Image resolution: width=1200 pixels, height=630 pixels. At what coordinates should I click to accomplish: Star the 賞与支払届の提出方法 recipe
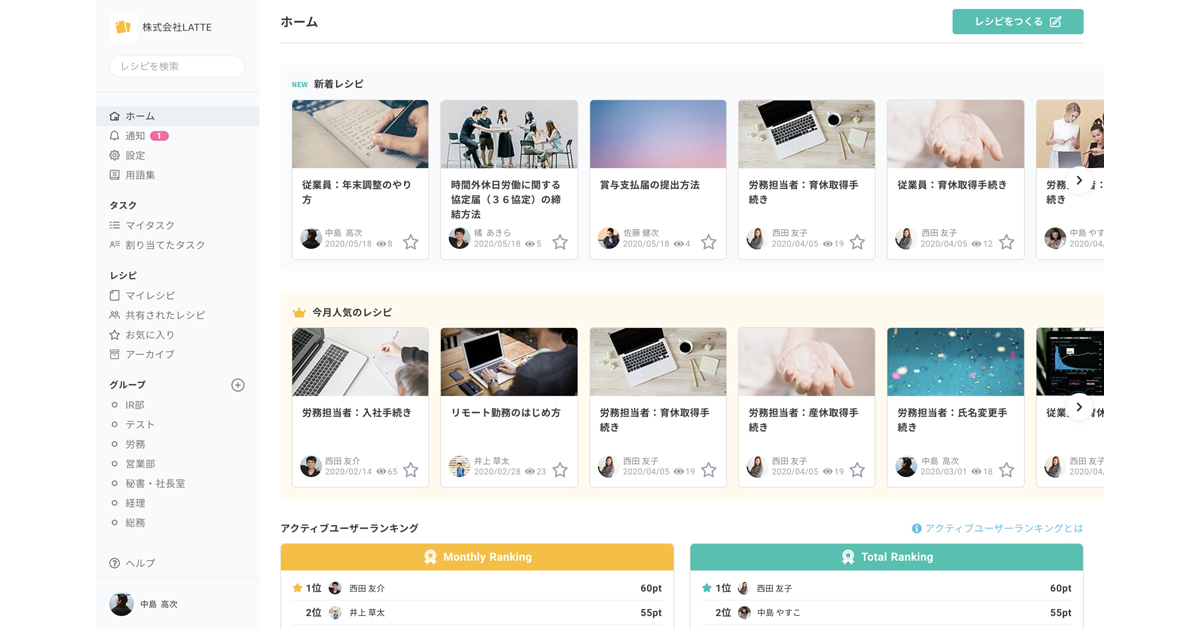[x=708, y=242]
